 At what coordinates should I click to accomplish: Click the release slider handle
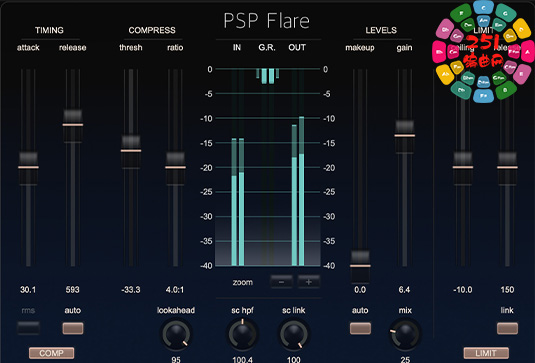(73, 125)
